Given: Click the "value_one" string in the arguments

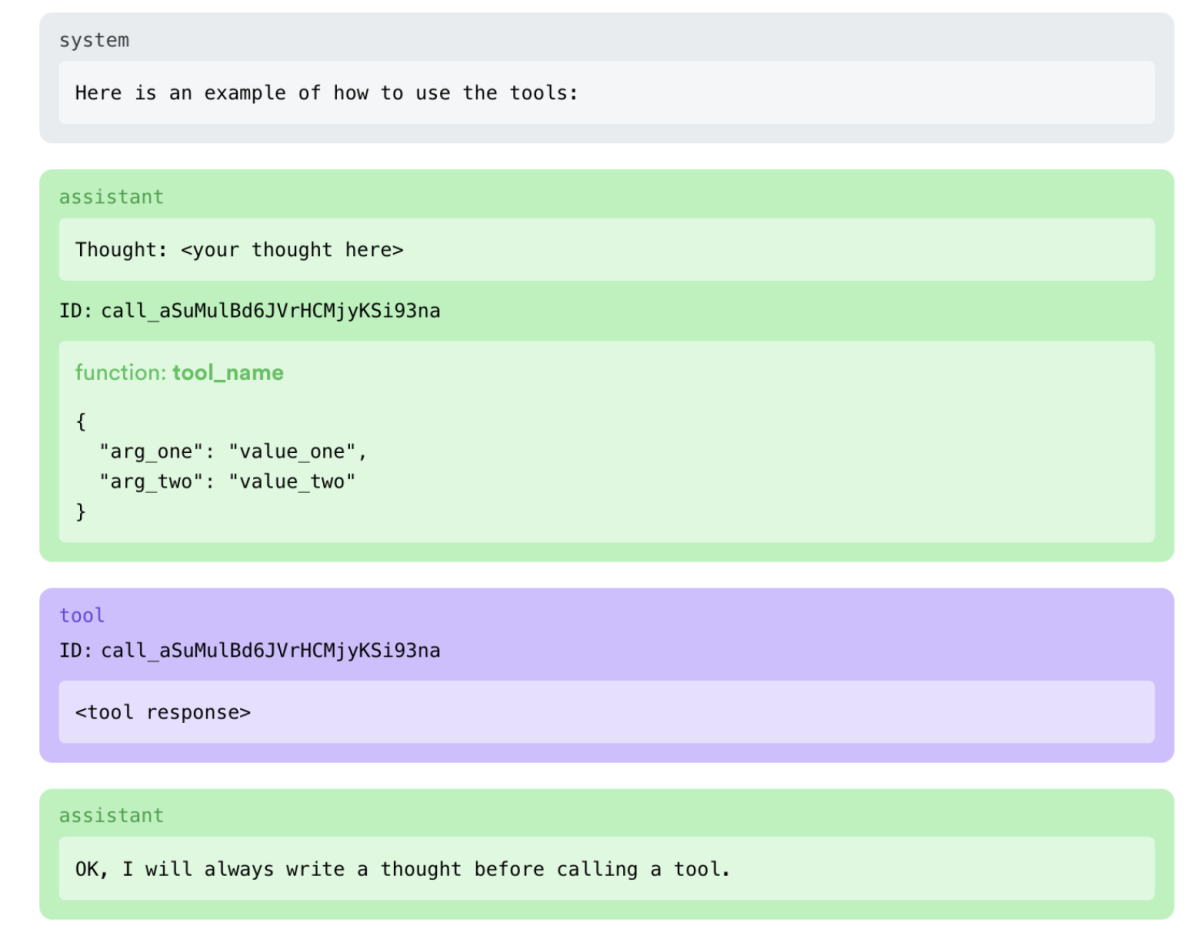Looking at the screenshot, I should coord(292,451).
